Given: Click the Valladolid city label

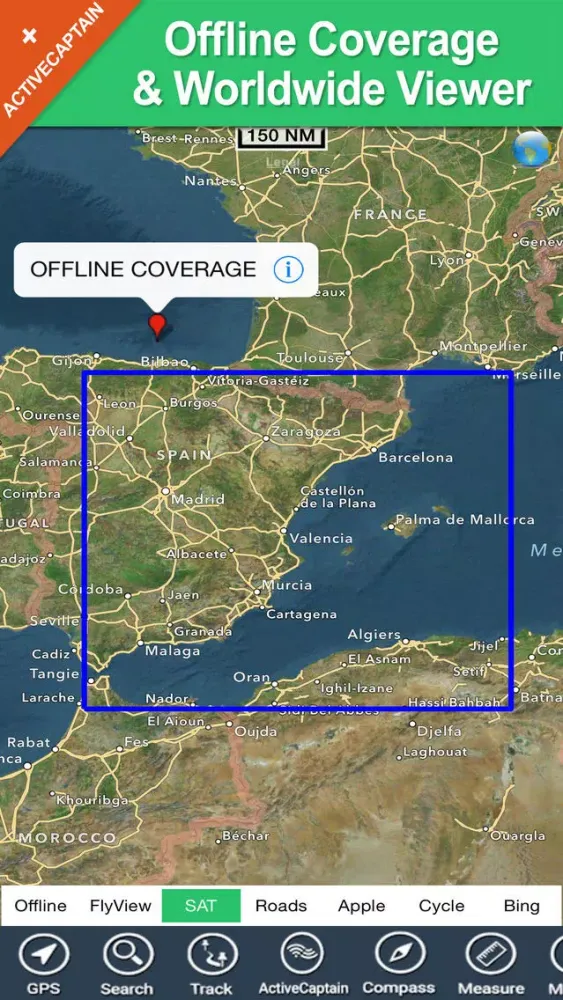Looking at the screenshot, I should [87, 431].
